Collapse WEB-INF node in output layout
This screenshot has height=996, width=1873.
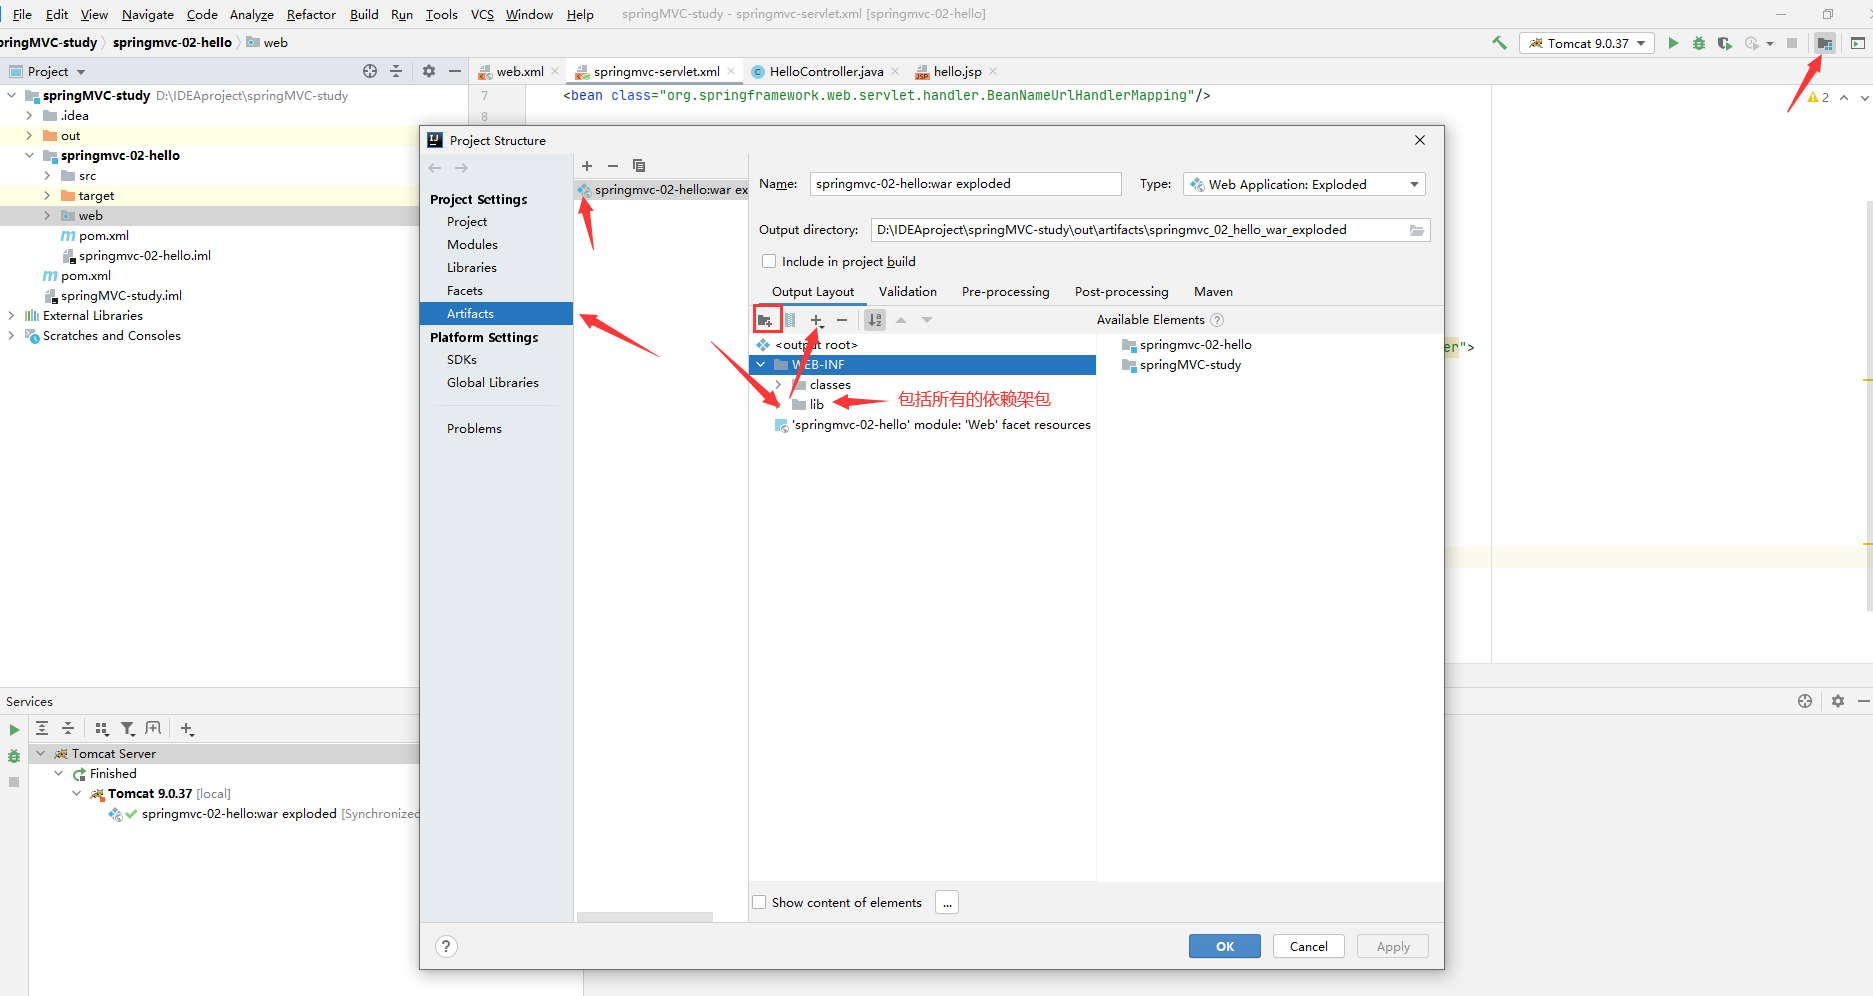coord(761,365)
